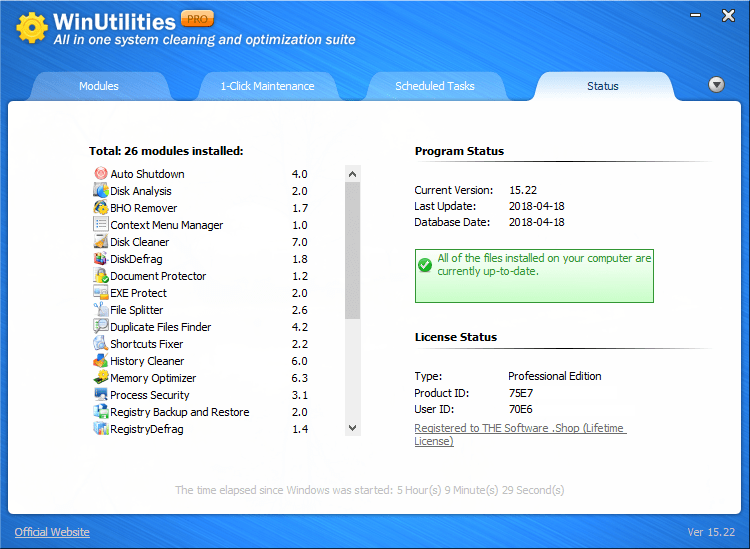Click the Memory Optimizer icon

(x=100, y=377)
